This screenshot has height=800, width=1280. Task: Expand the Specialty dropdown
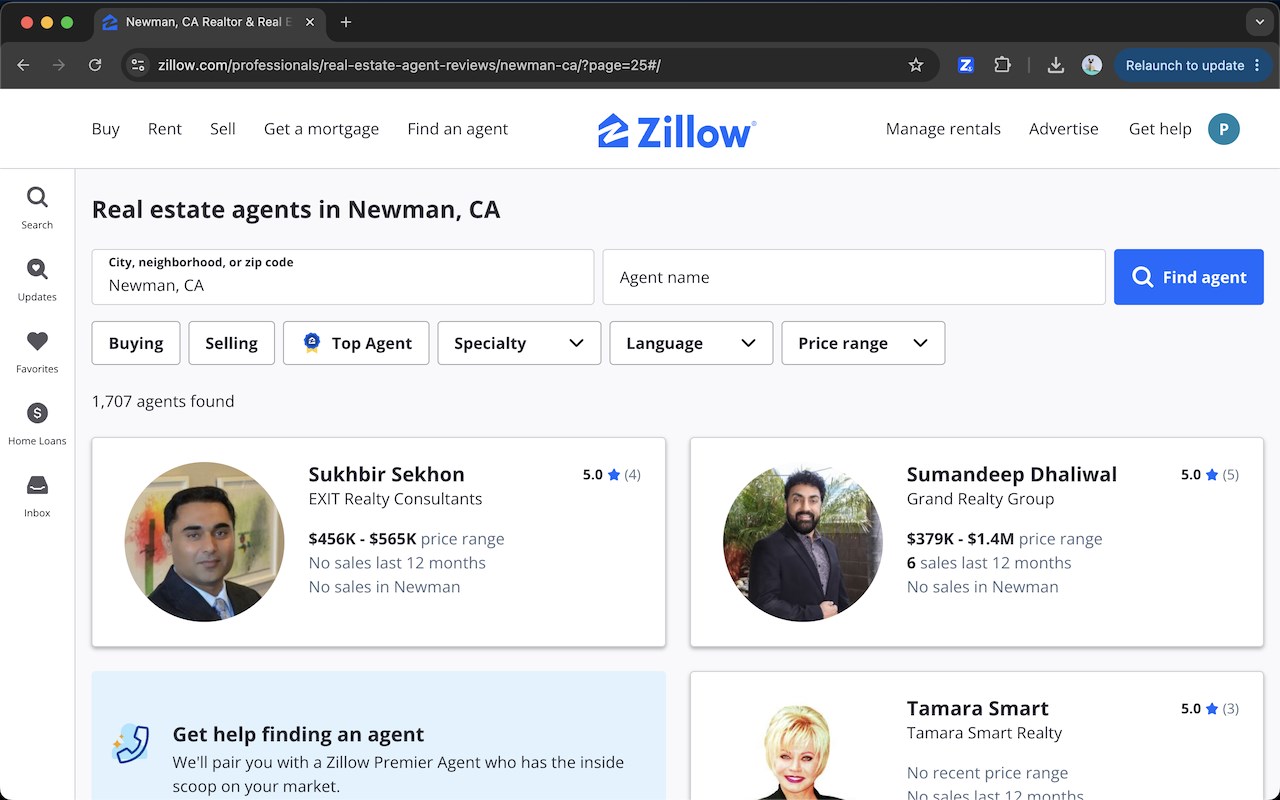coord(519,343)
